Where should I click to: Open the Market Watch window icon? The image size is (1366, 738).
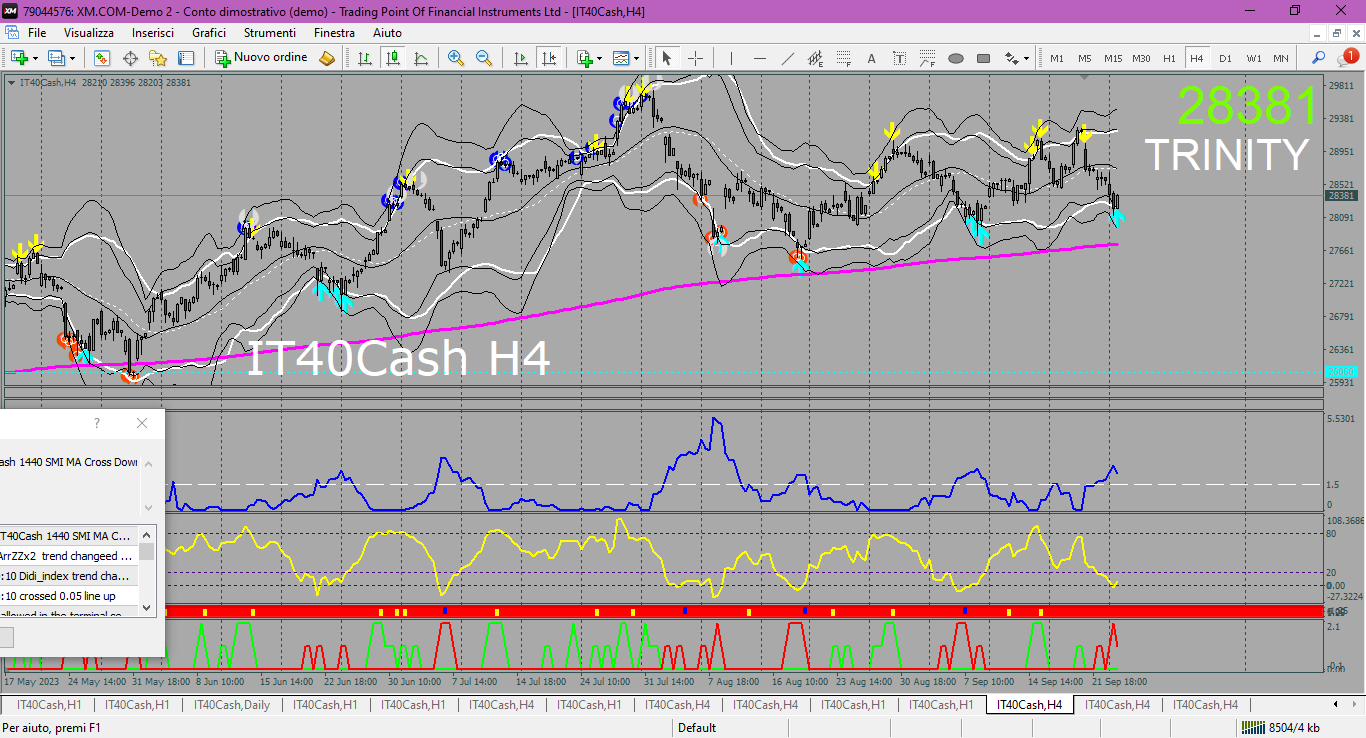(102, 58)
